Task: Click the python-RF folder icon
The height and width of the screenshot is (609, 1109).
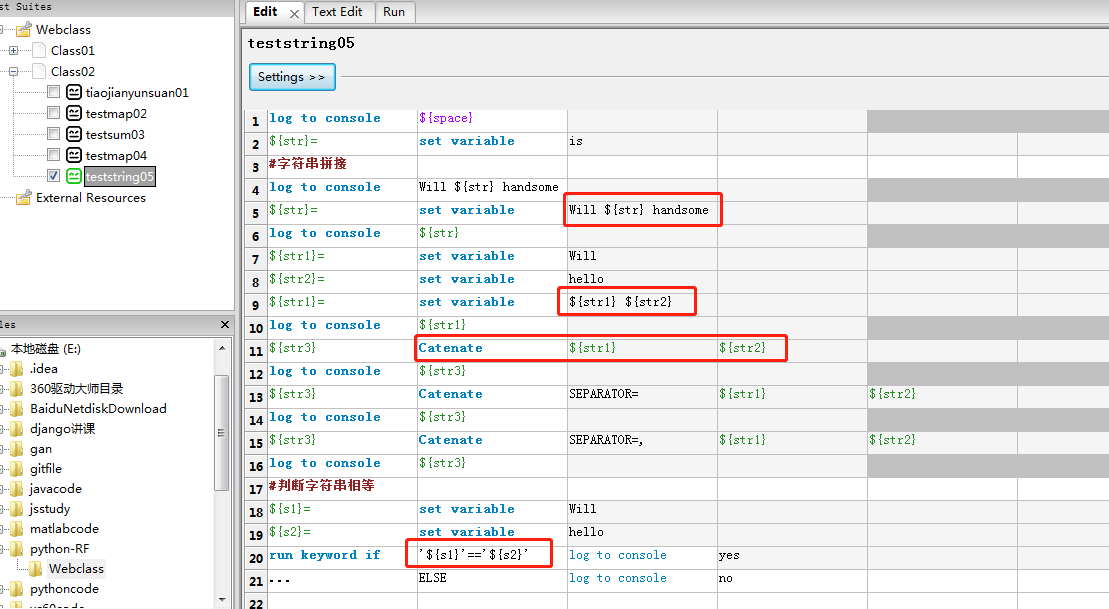Action: 16,549
